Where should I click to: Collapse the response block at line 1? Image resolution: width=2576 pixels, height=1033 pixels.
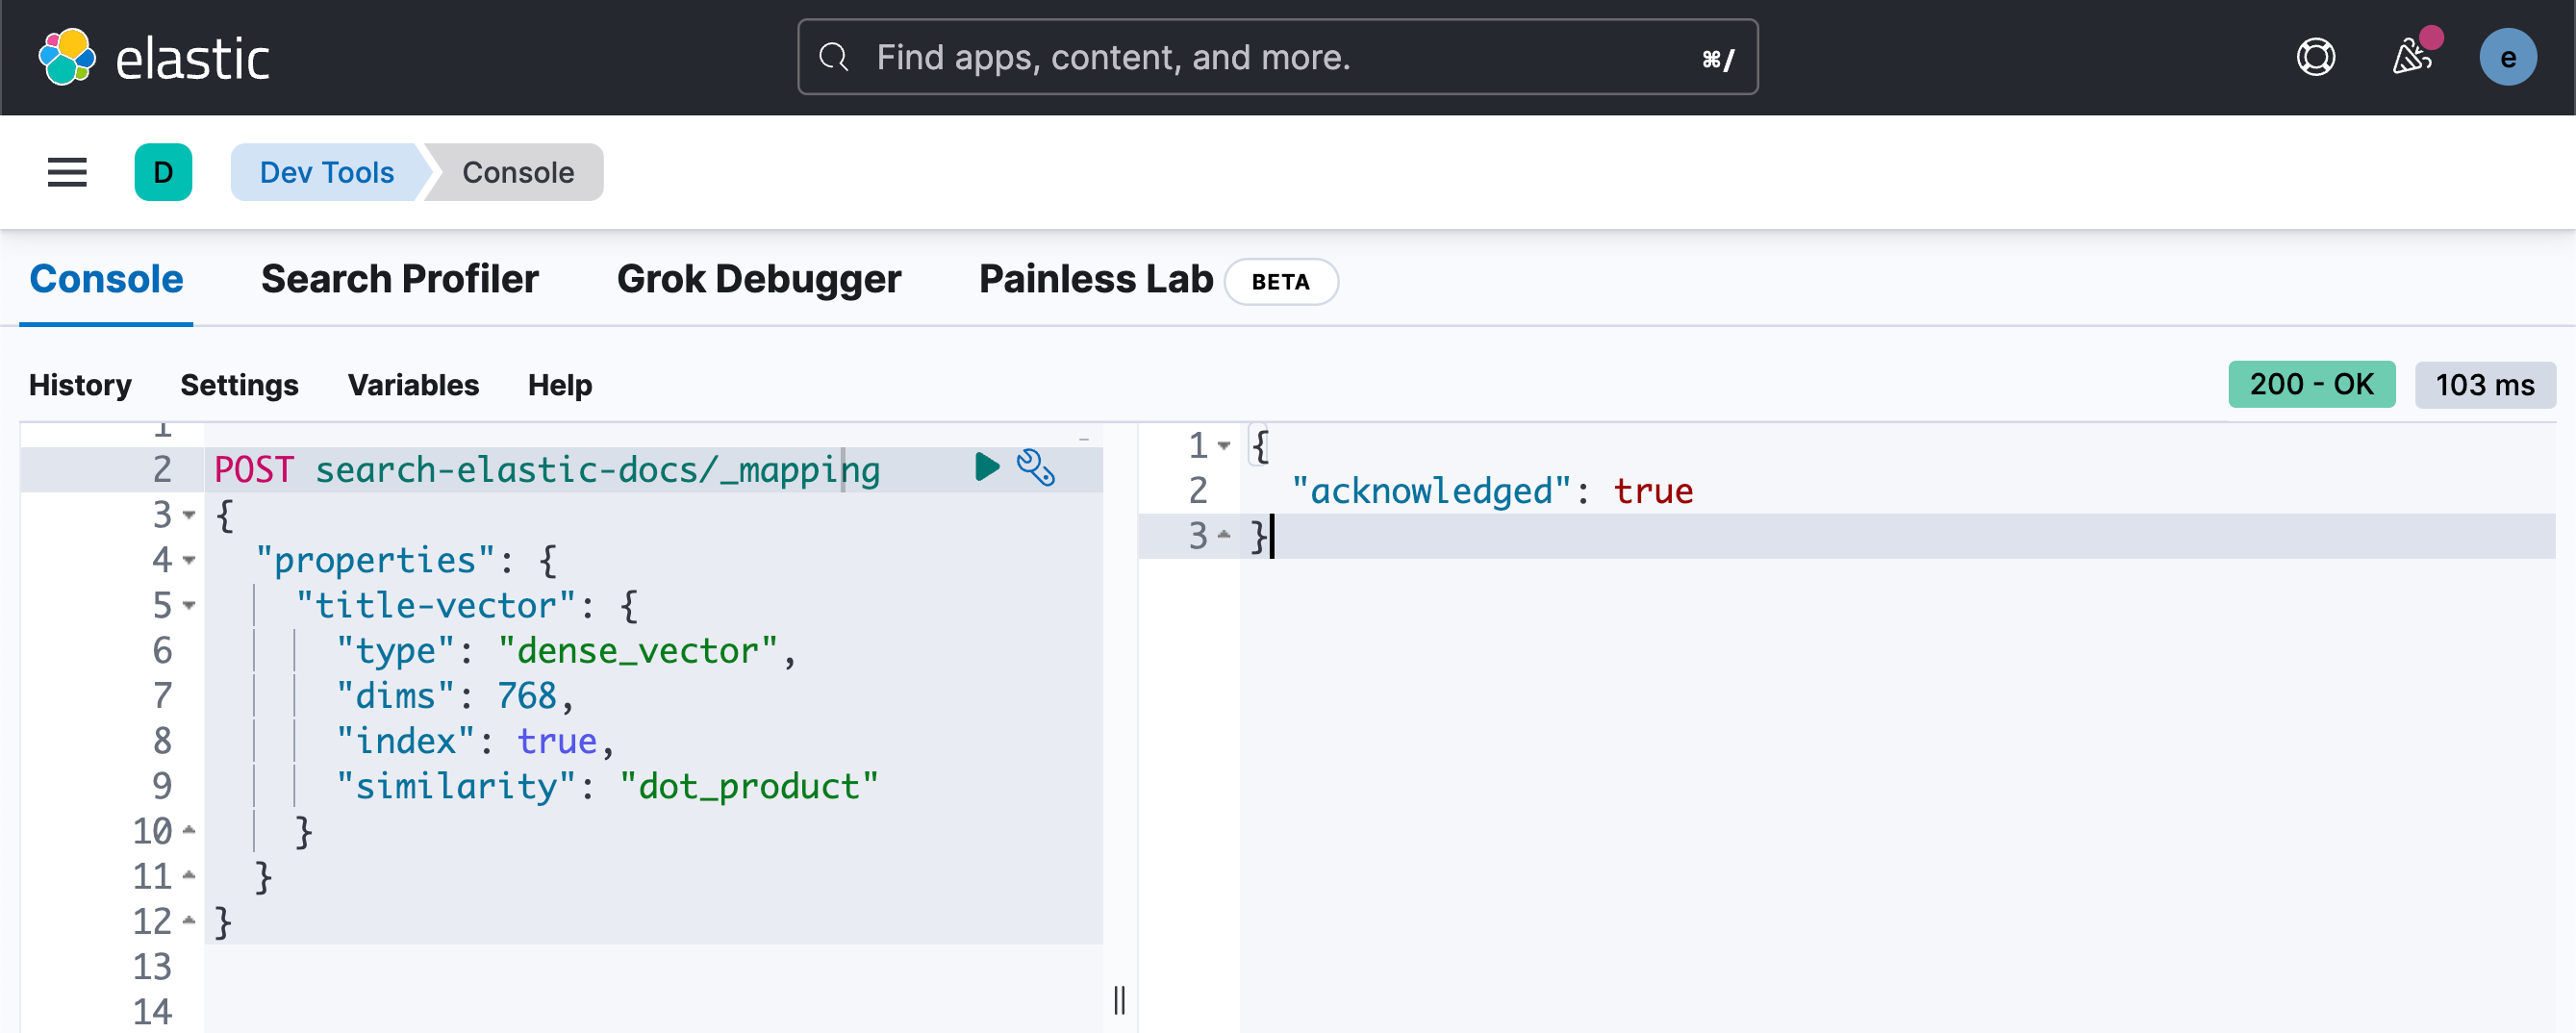pos(1224,446)
